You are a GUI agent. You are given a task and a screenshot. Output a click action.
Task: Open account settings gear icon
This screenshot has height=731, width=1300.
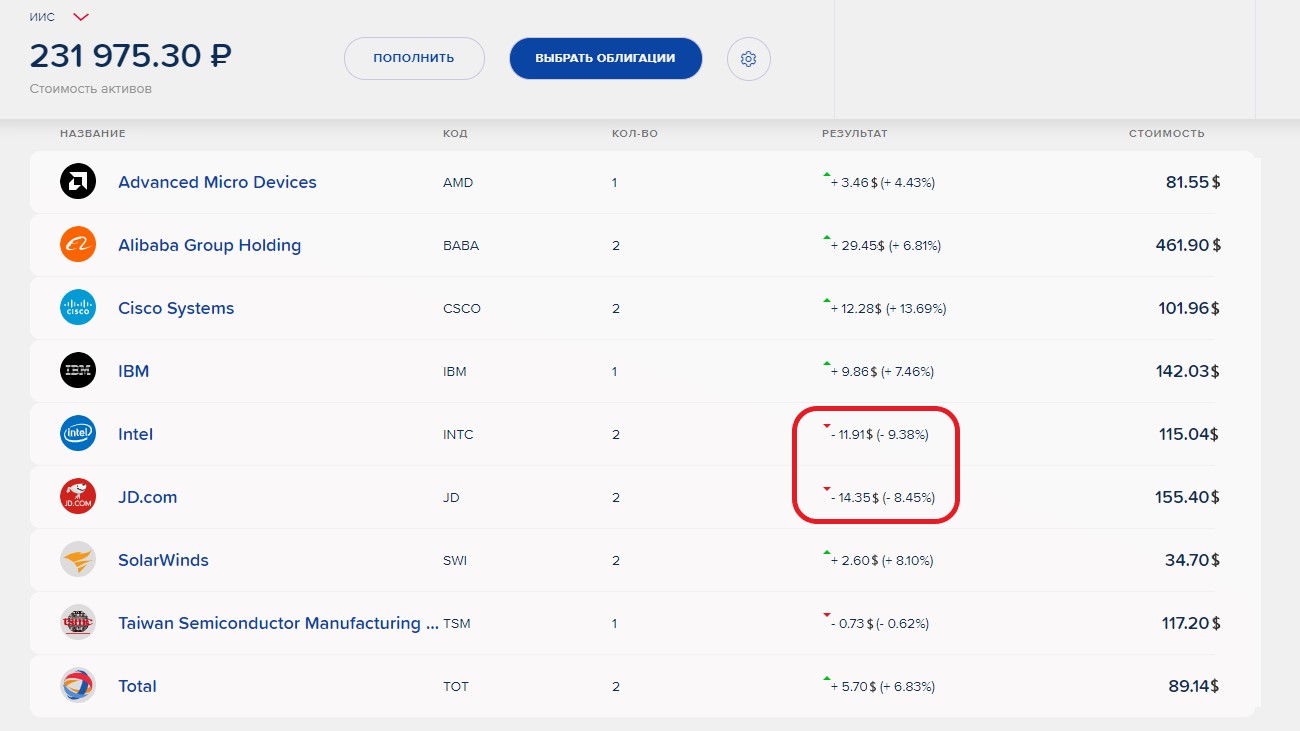tap(748, 59)
